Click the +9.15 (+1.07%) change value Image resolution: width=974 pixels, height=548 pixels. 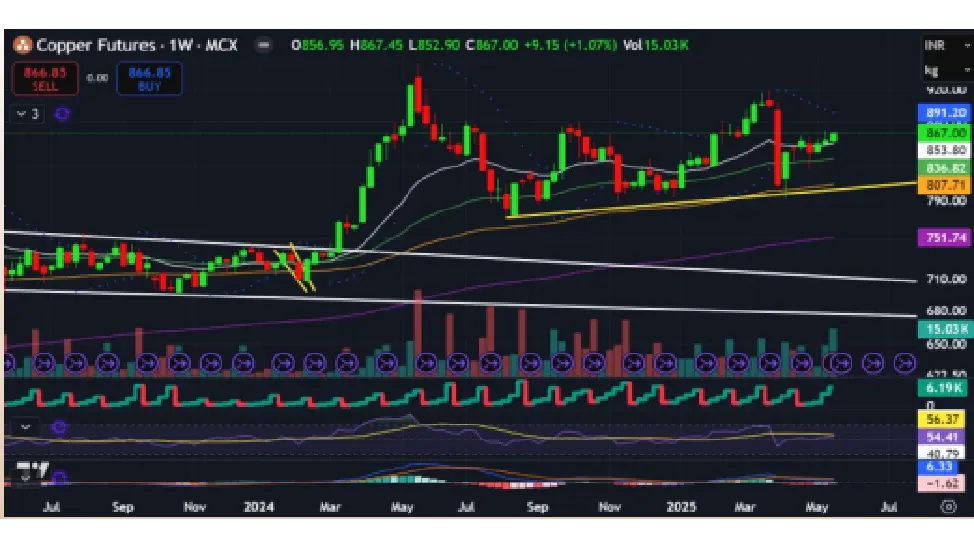[x=570, y=45]
